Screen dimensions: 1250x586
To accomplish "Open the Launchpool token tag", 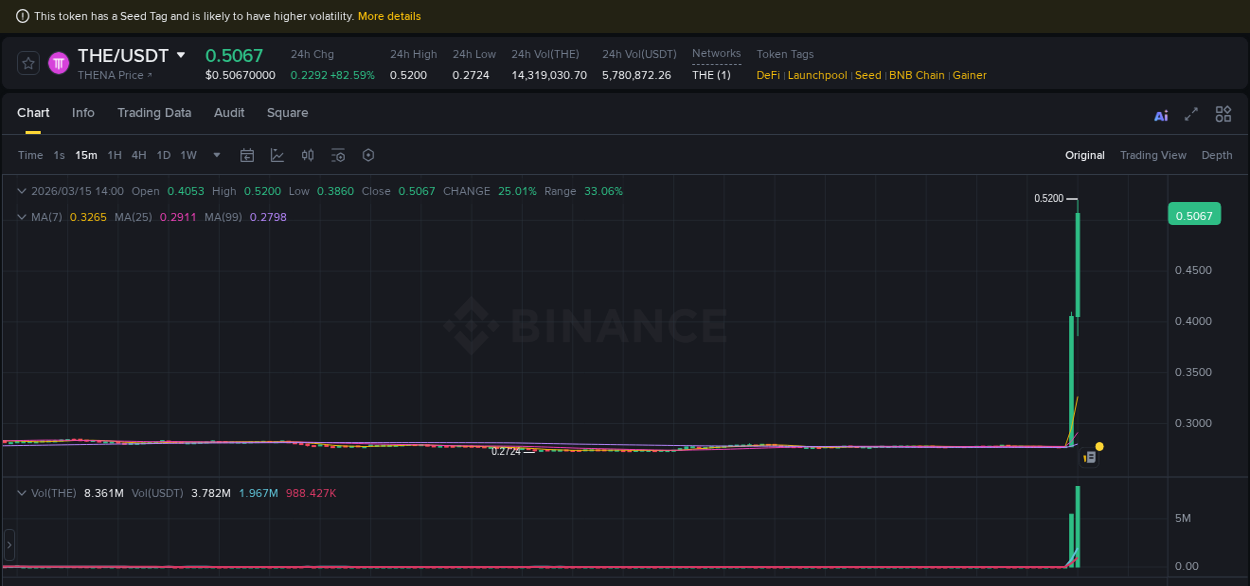I will pos(817,75).
